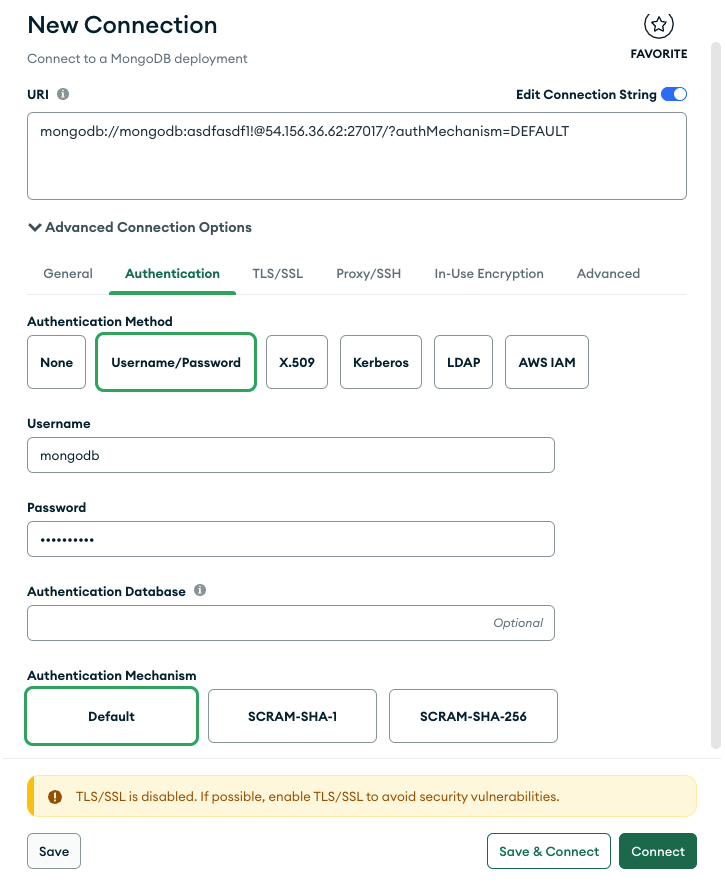Choose None authentication method
This screenshot has height=888, width=725.
click(x=57, y=362)
